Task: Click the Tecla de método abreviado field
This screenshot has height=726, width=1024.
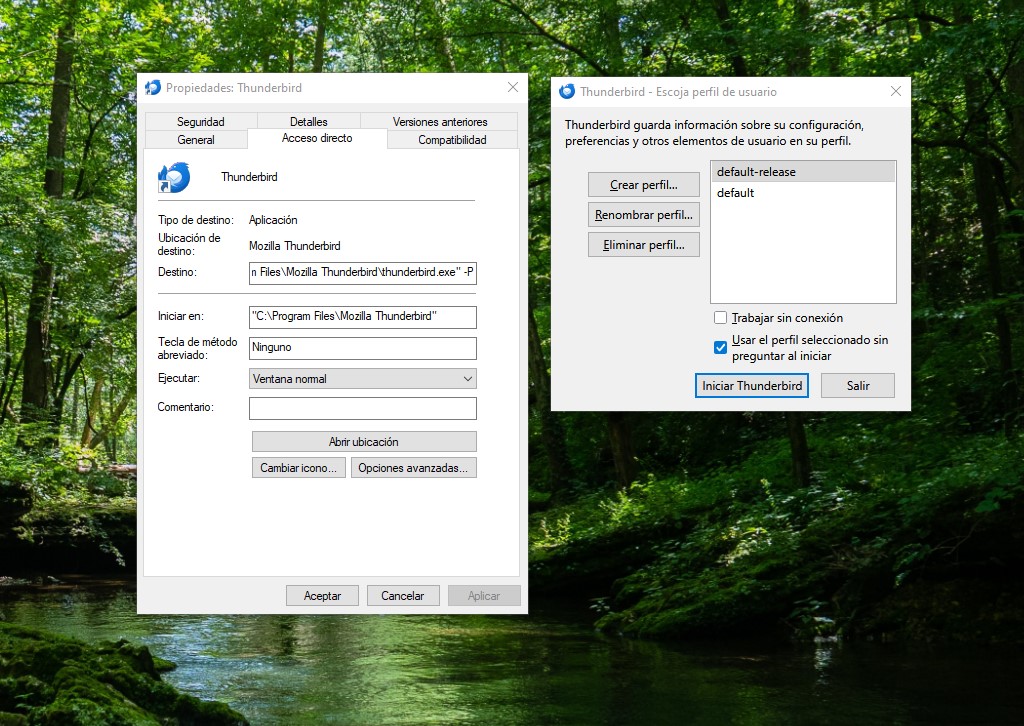Action: click(x=362, y=348)
